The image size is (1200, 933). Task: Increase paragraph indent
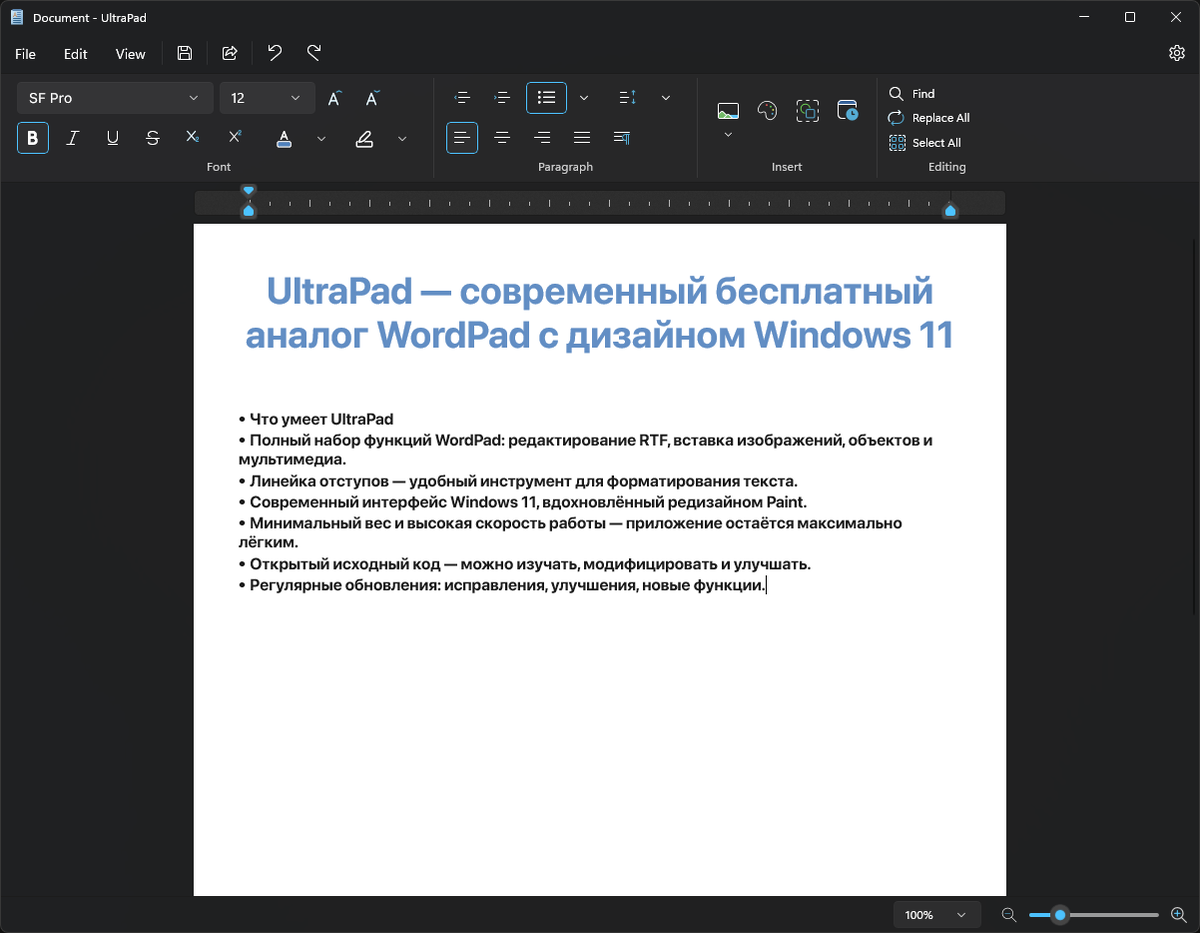[x=503, y=98]
